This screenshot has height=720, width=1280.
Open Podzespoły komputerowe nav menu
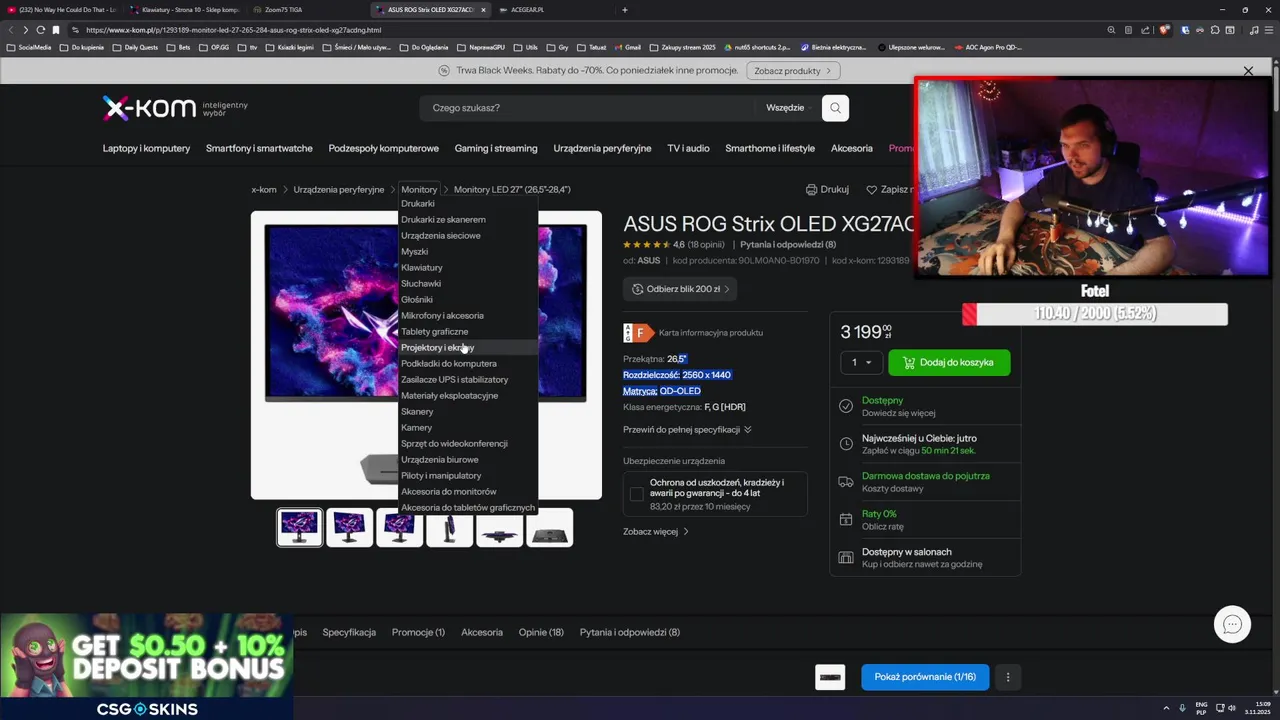[x=384, y=148]
